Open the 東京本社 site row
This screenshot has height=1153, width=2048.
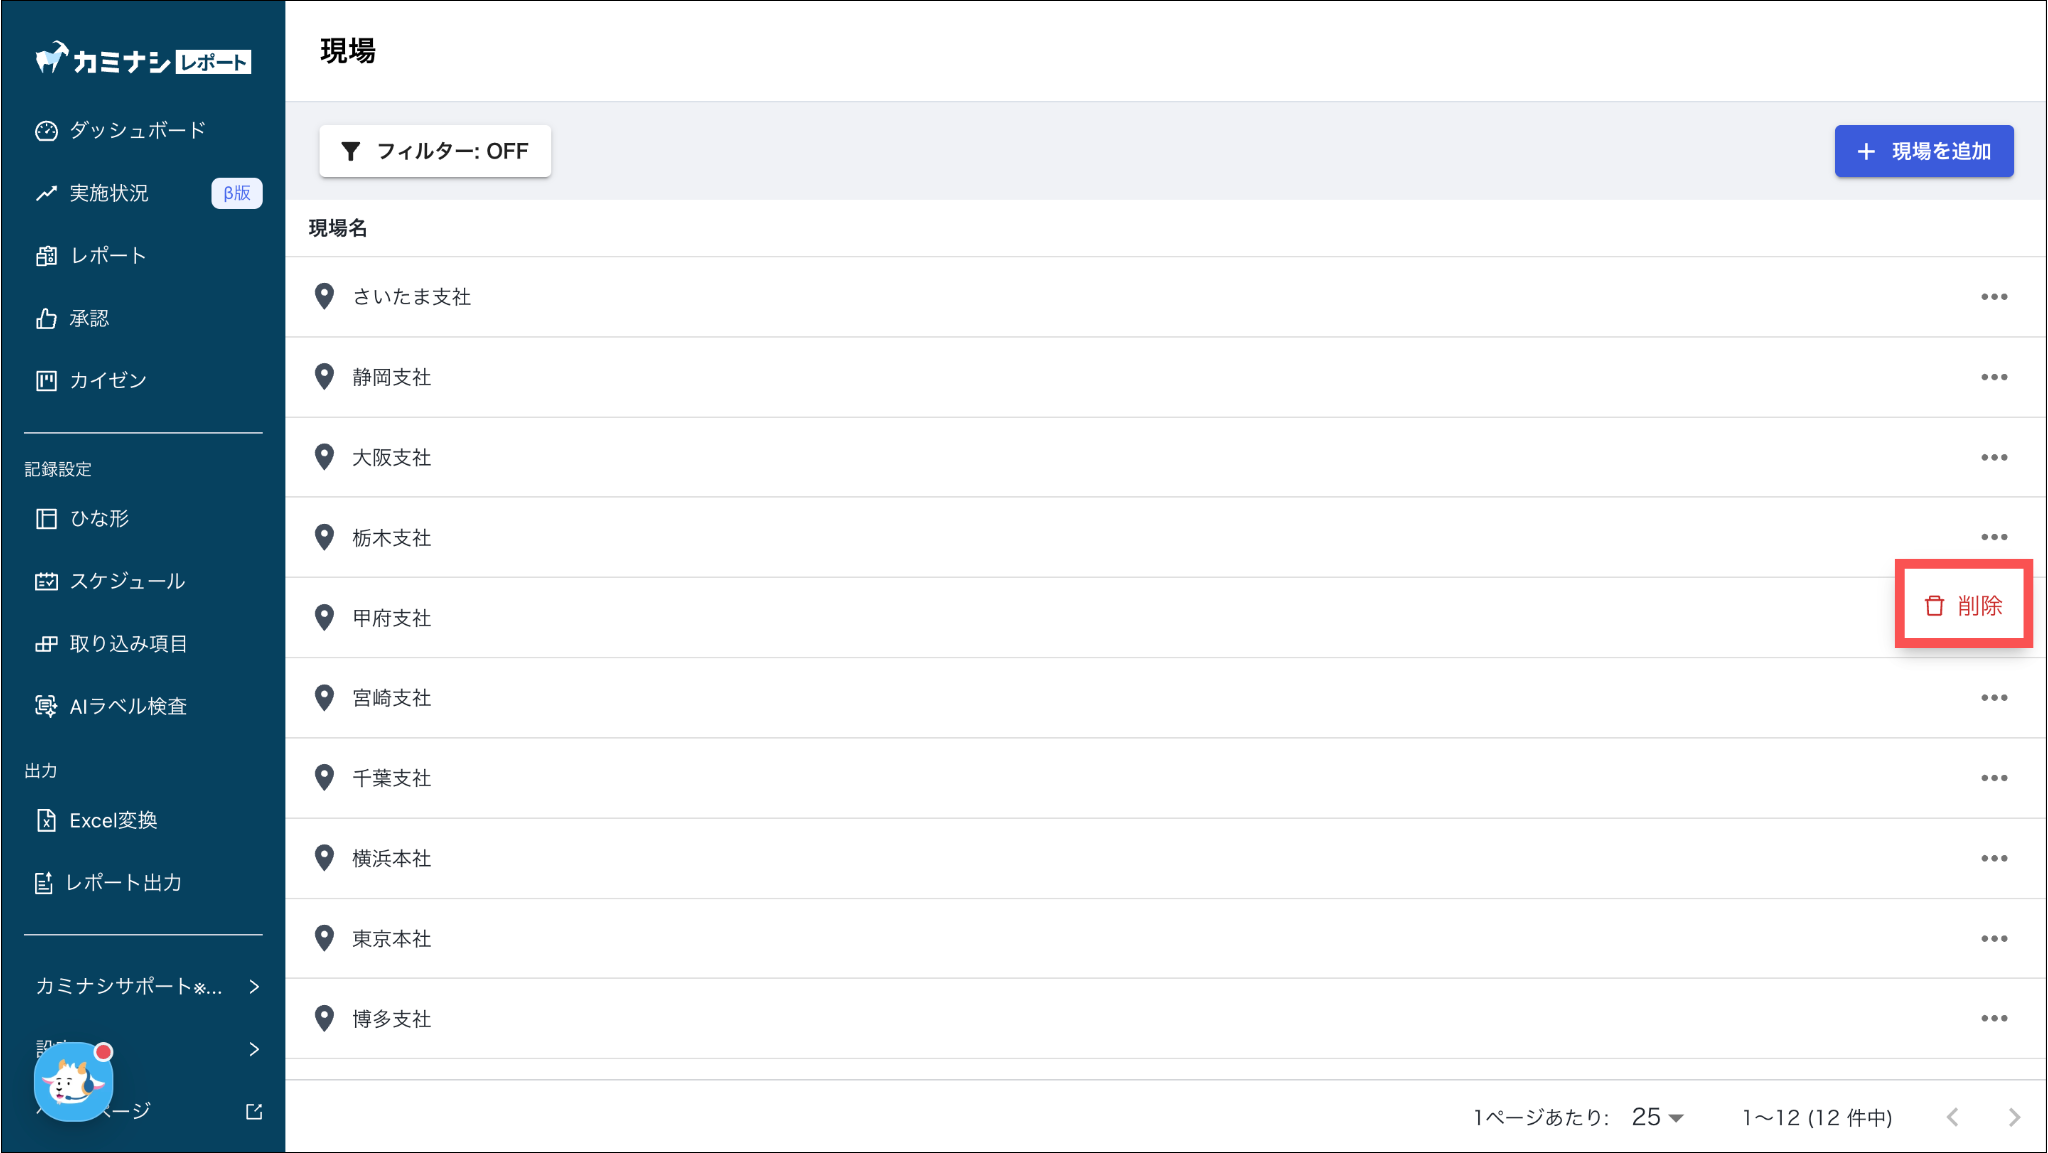(x=391, y=938)
